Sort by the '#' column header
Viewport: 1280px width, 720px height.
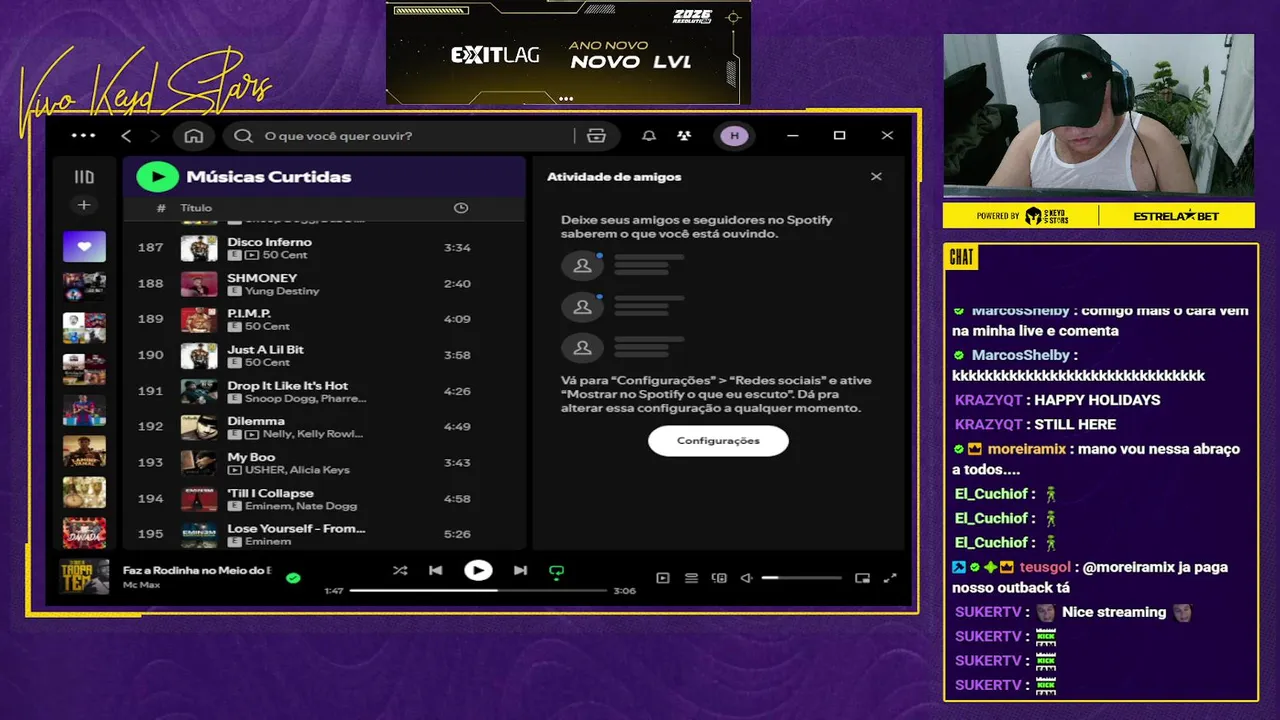tap(161, 208)
